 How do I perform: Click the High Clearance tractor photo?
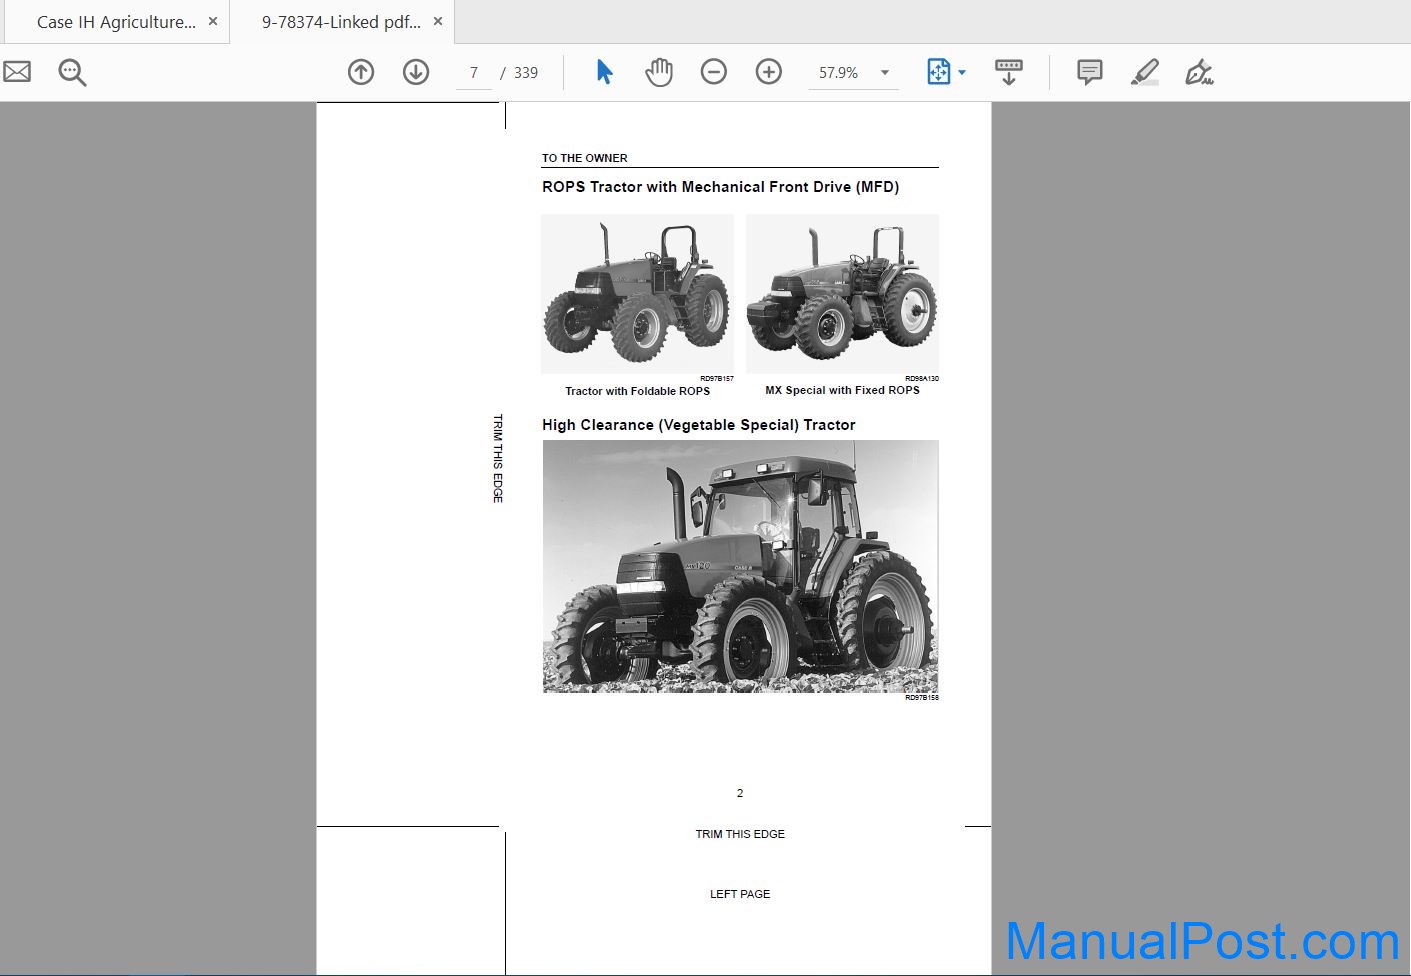(x=741, y=566)
